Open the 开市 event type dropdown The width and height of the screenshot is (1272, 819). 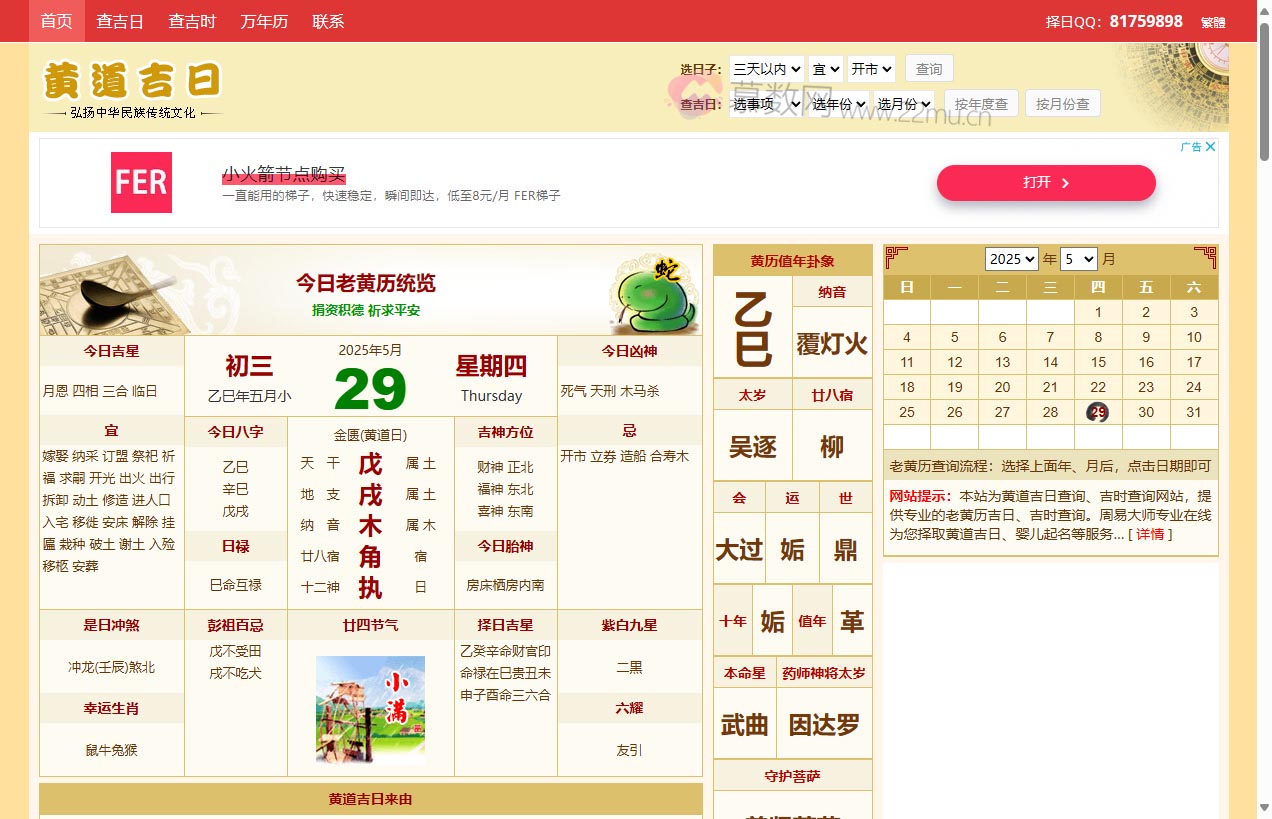(871, 69)
